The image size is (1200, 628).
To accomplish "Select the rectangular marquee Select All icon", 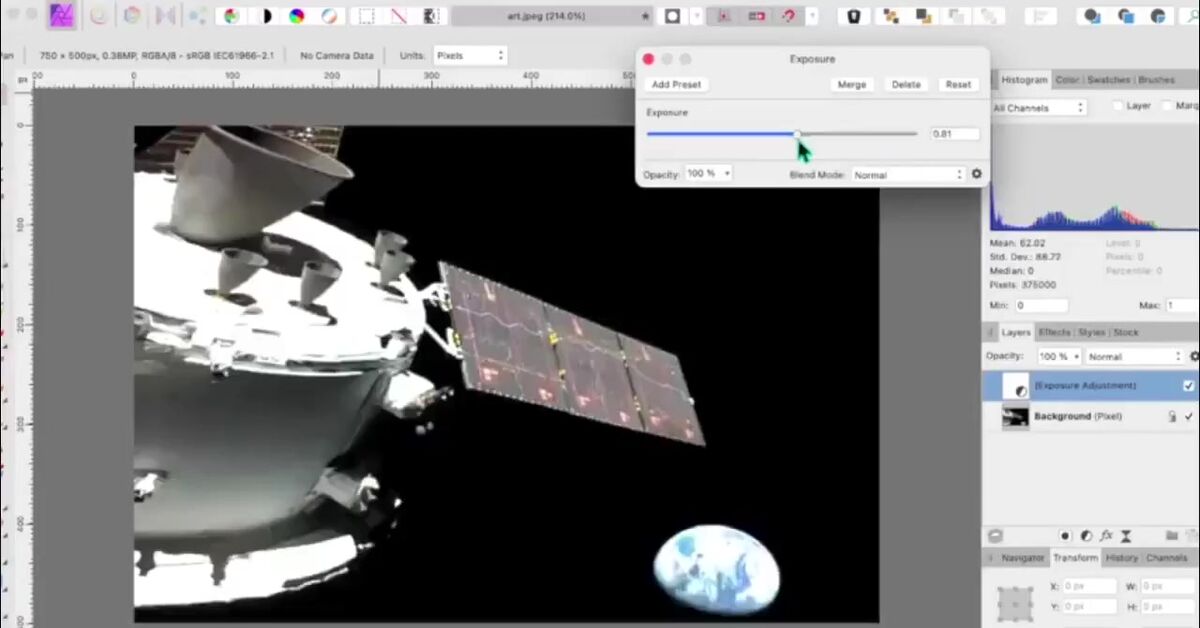I will click(367, 16).
